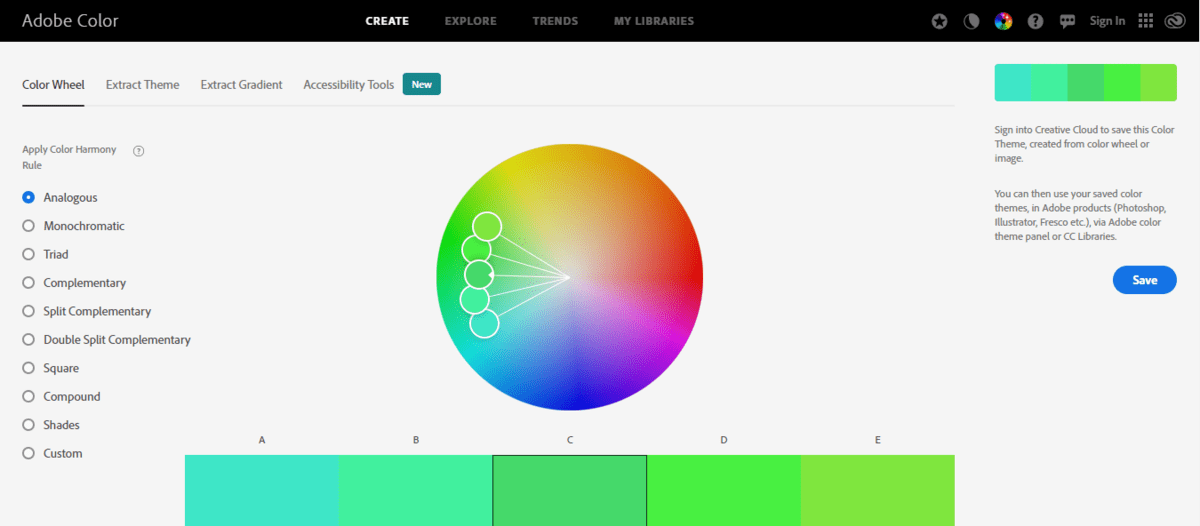The width and height of the screenshot is (1200, 526).
Task: Click the topmost color wheel handle
Action: [487, 226]
